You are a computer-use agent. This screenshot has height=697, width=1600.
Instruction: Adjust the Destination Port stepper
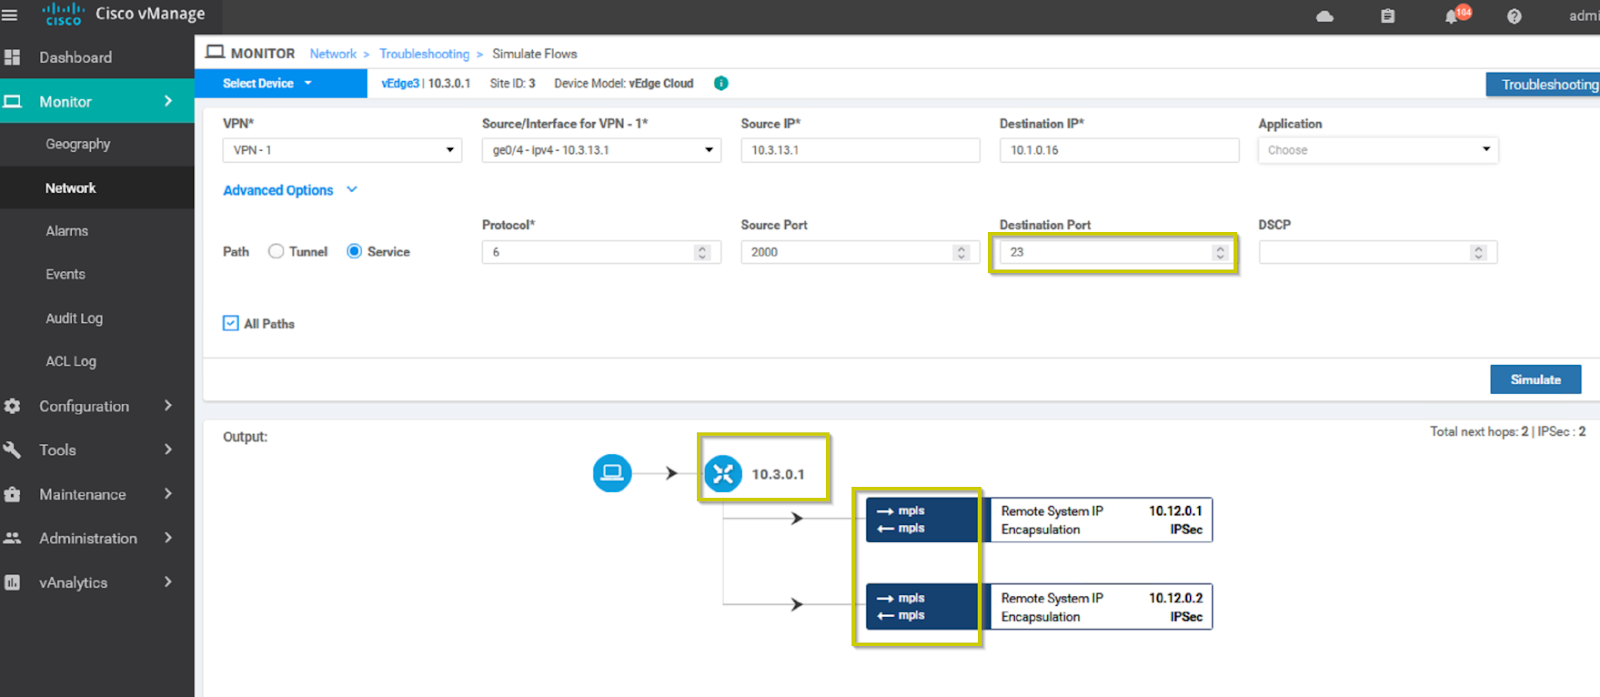point(1220,252)
